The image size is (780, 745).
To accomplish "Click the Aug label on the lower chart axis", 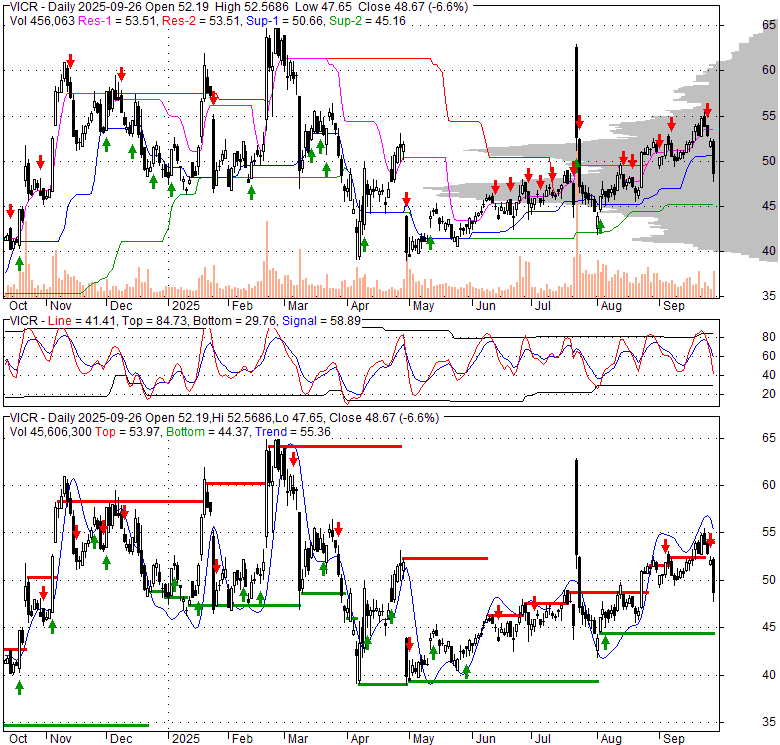I will click(x=611, y=739).
